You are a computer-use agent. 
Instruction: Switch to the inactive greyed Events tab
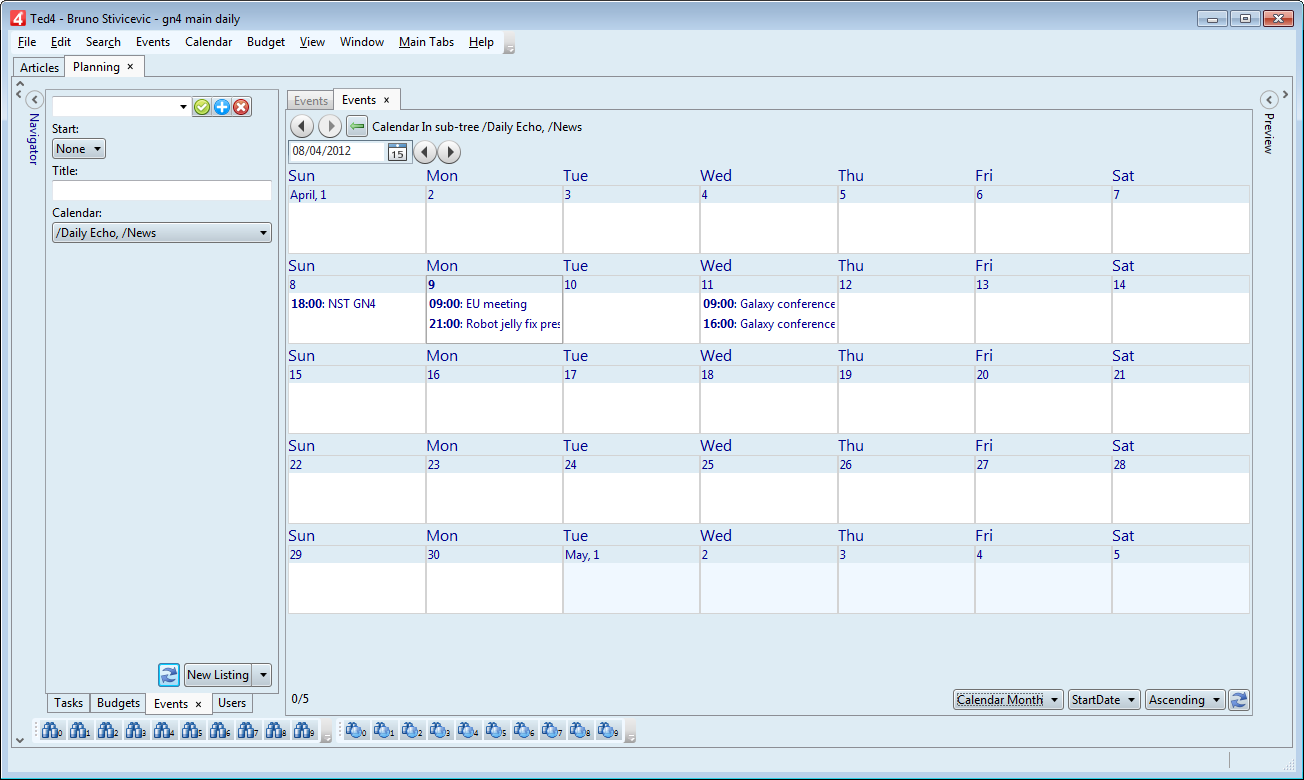(x=311, y=101)
